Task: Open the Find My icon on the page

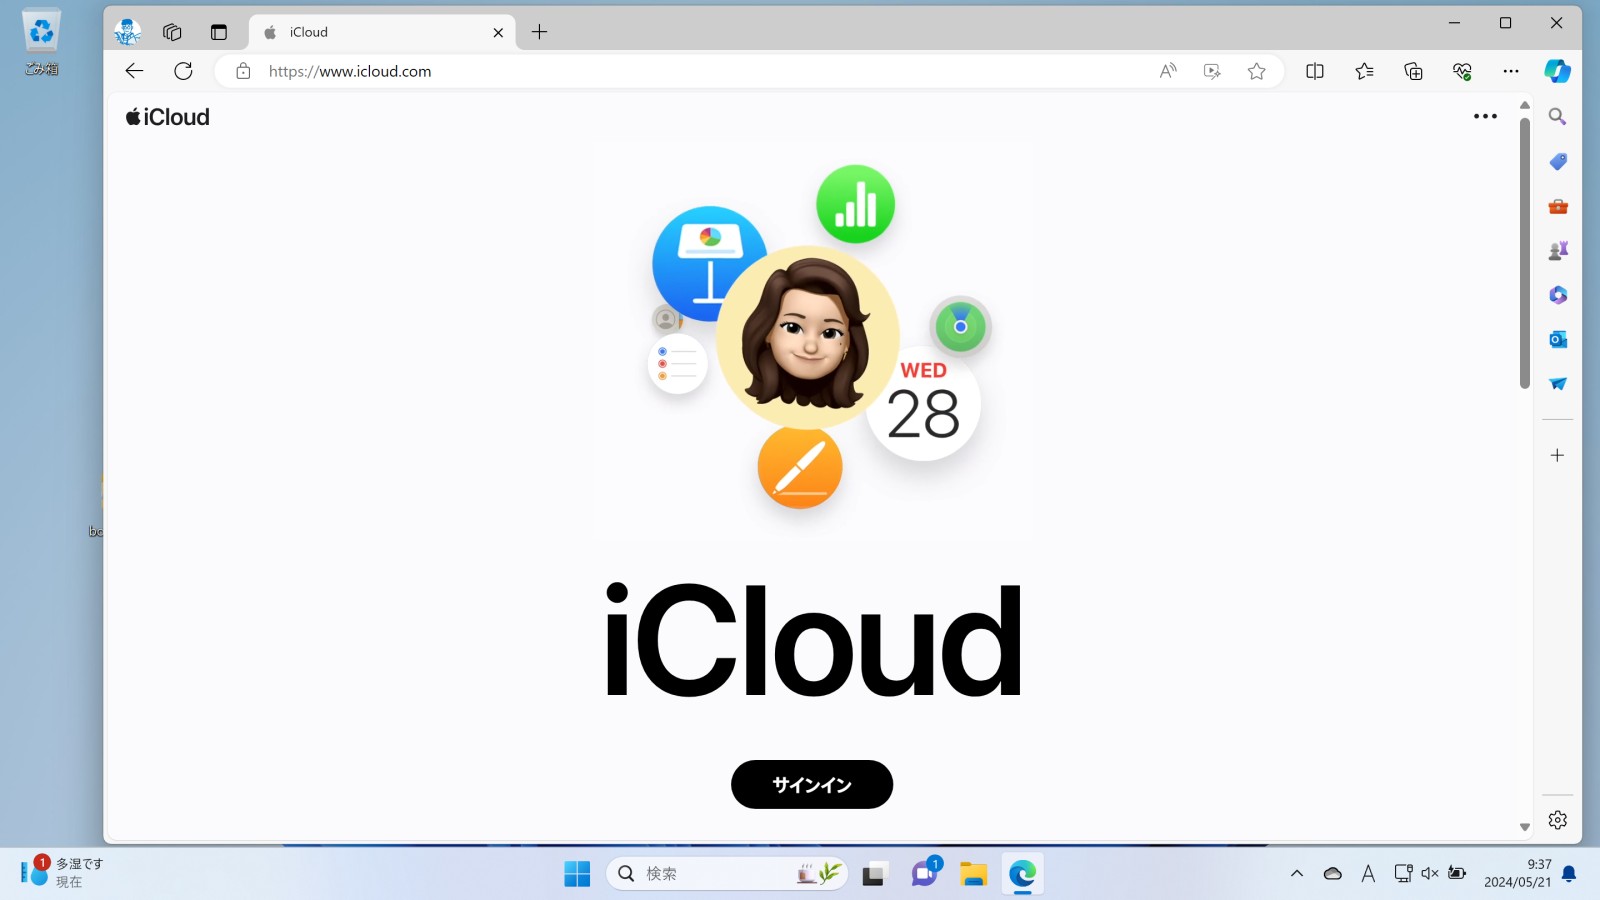Action: (960, 325)
